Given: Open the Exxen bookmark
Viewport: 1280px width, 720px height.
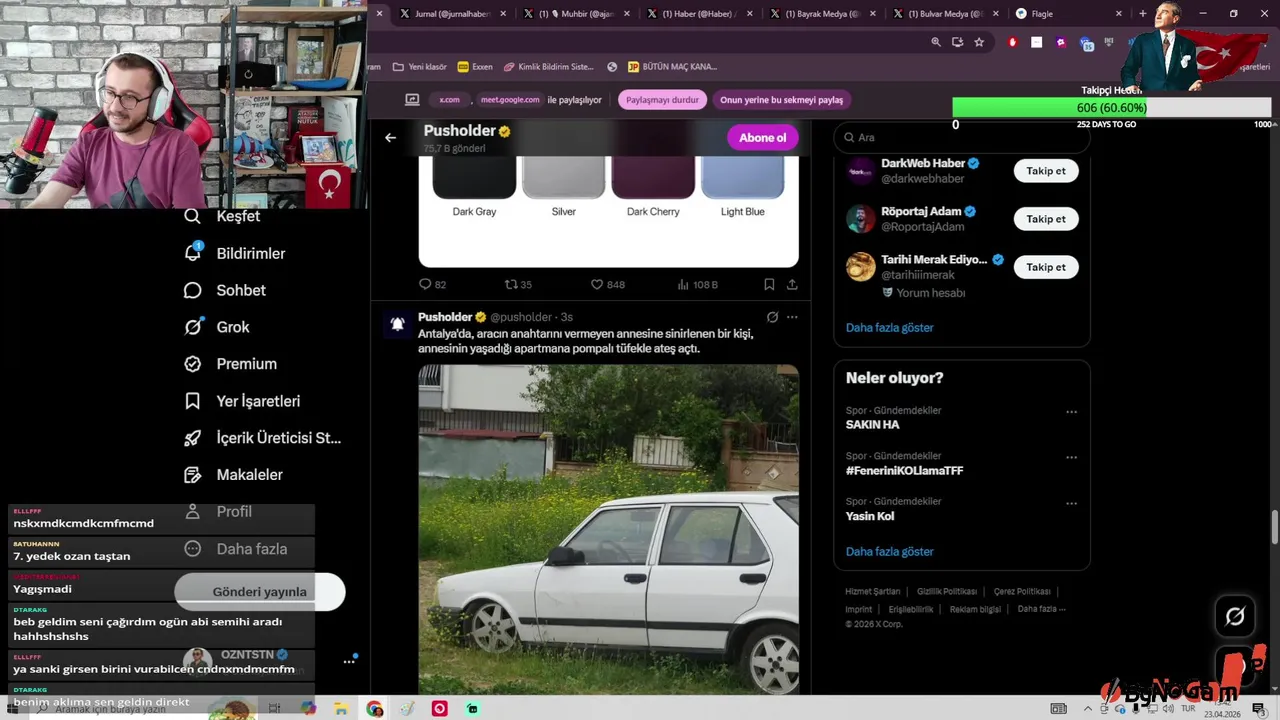Looking at the screenshot, I should pyautogui.click(x=475, y=67).
